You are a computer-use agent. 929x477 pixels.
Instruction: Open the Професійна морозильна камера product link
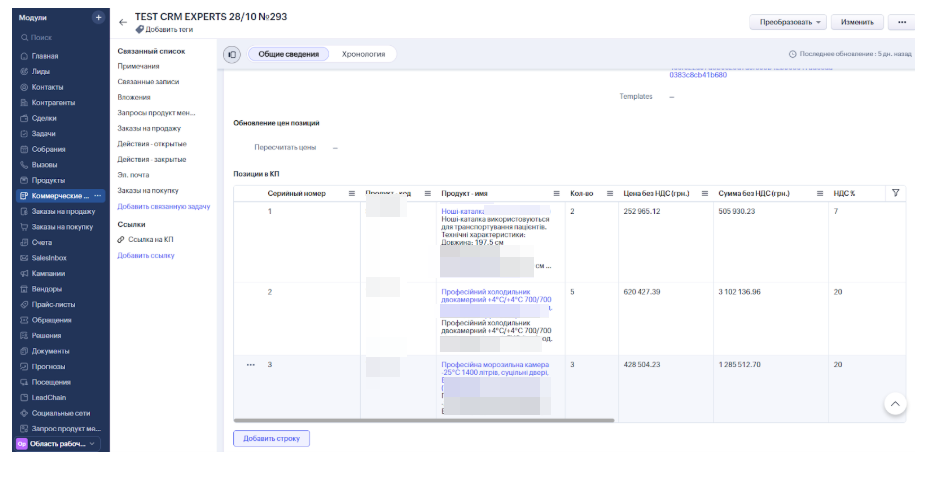coord(495,369)
